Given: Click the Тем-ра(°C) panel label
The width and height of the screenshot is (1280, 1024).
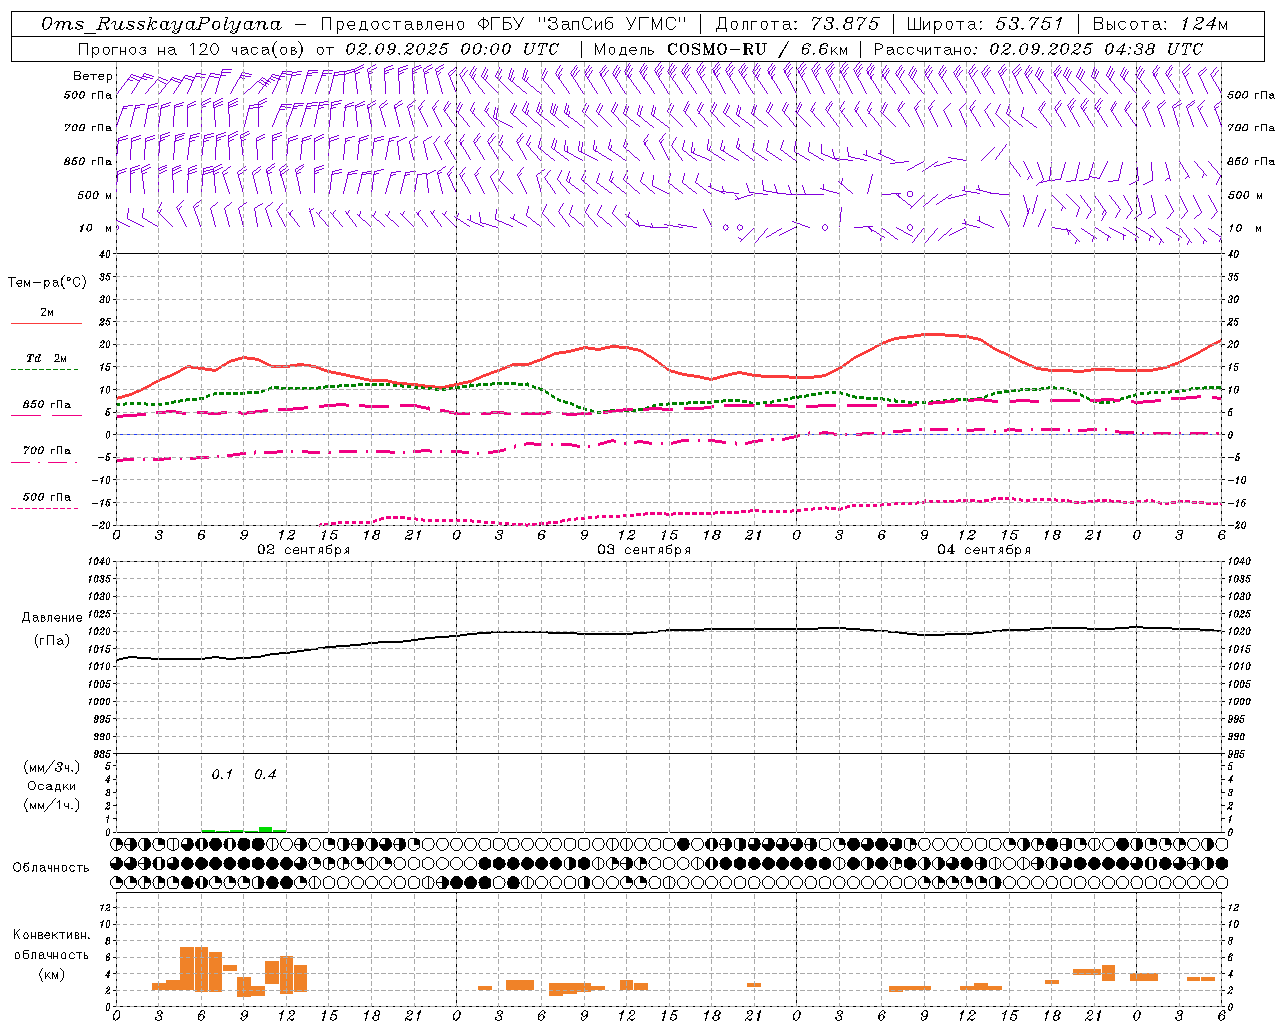Looking at the screenshot, I should click(47, 283).
